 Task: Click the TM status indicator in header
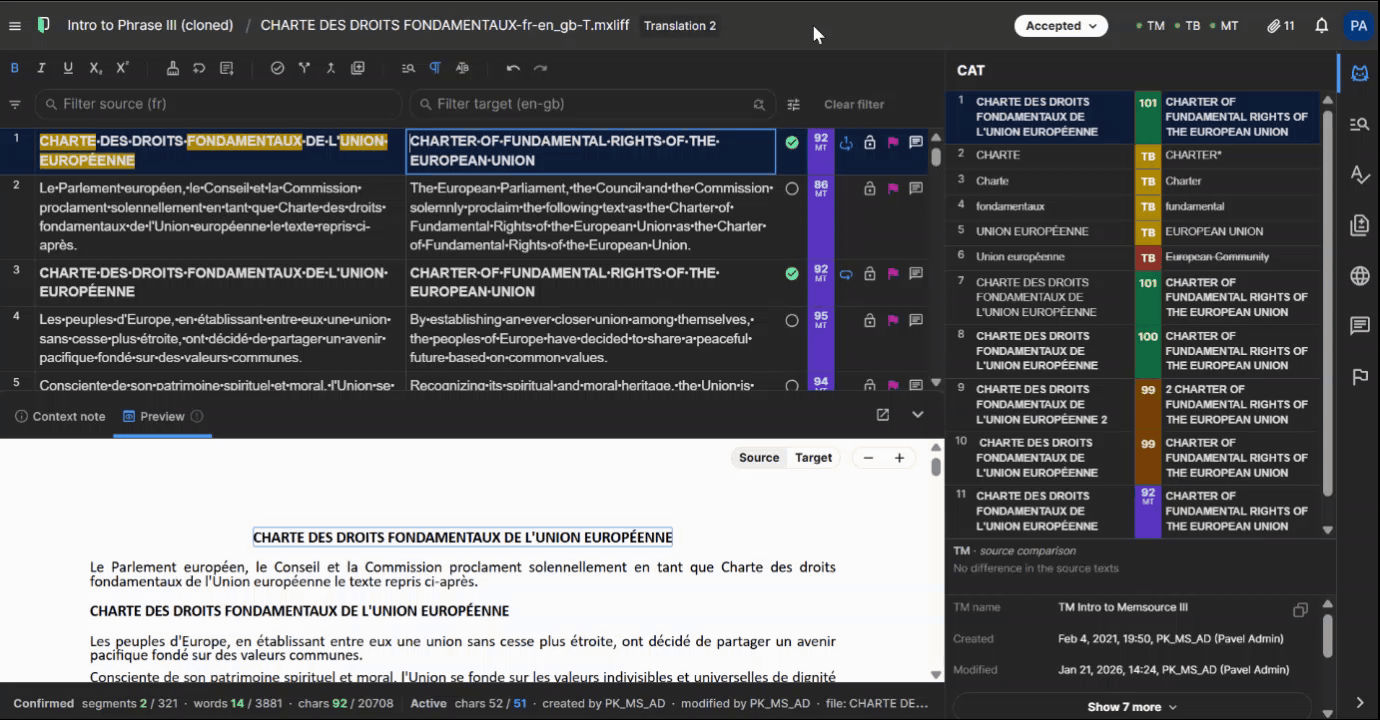pos(1151,26)
